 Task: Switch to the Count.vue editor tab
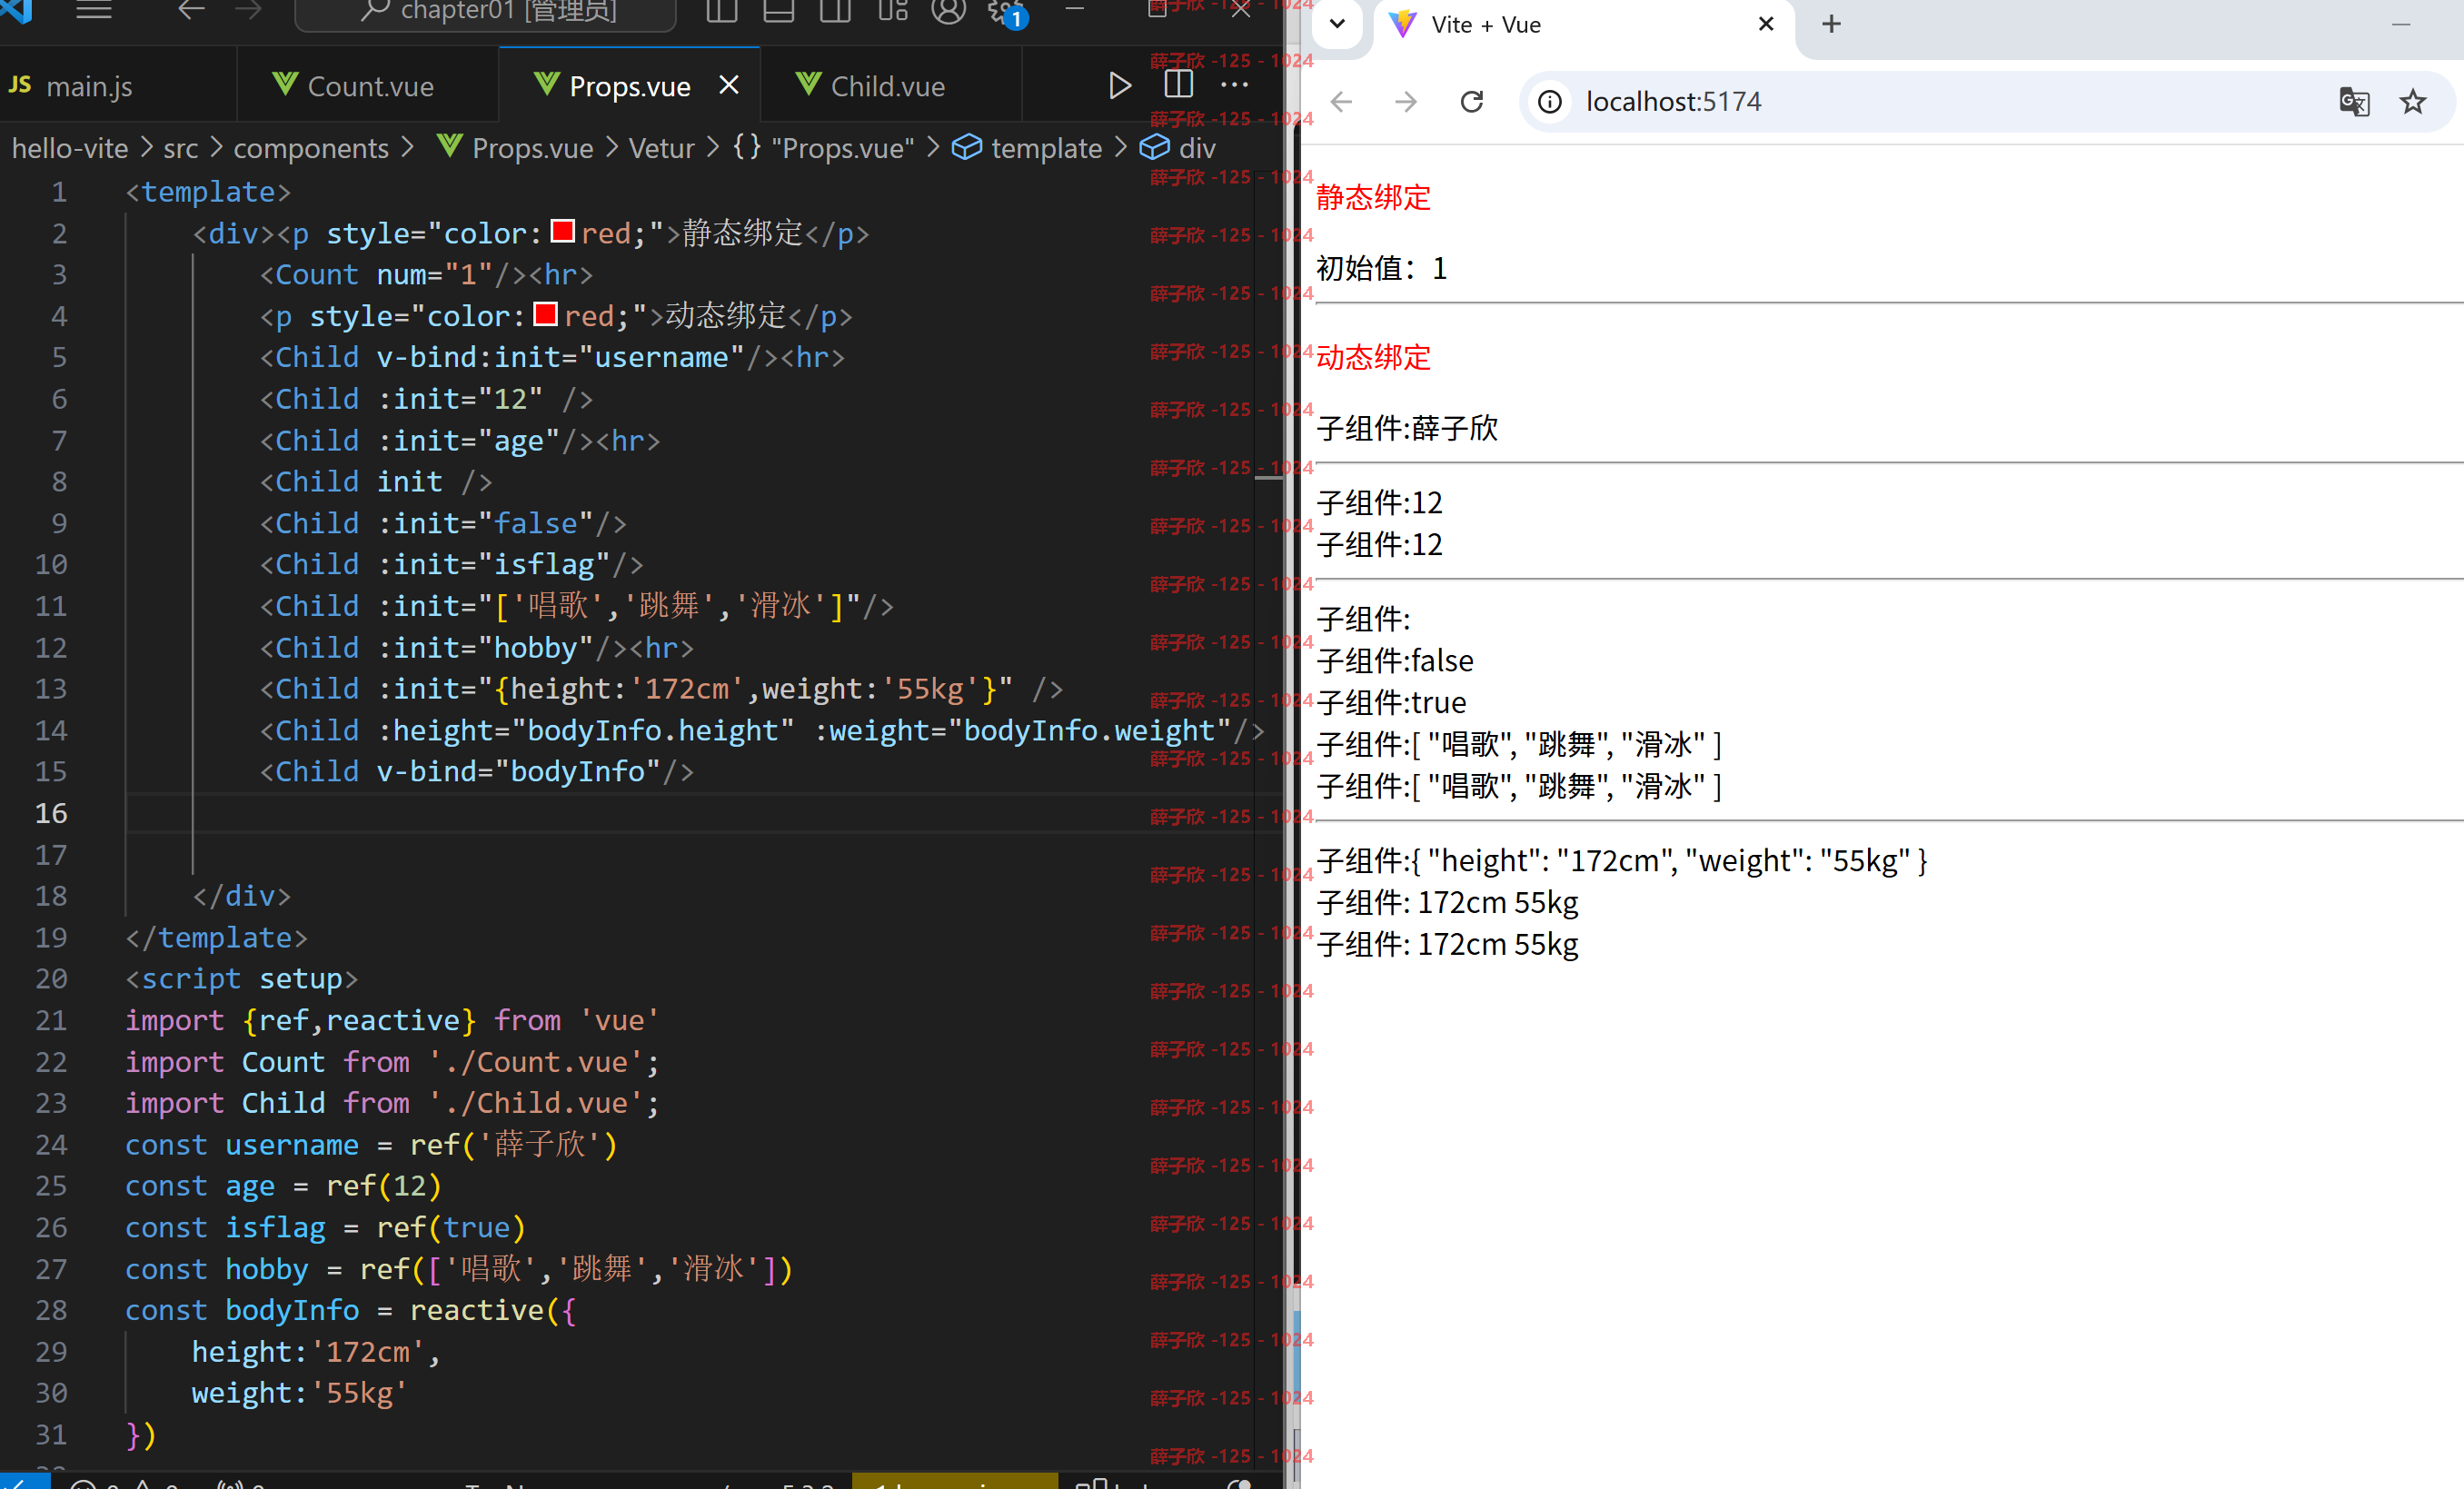[368, 86]
